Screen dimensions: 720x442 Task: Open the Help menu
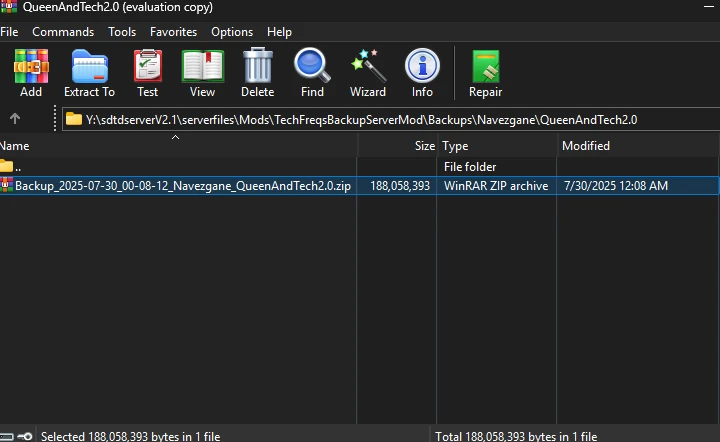pos(279,32)
